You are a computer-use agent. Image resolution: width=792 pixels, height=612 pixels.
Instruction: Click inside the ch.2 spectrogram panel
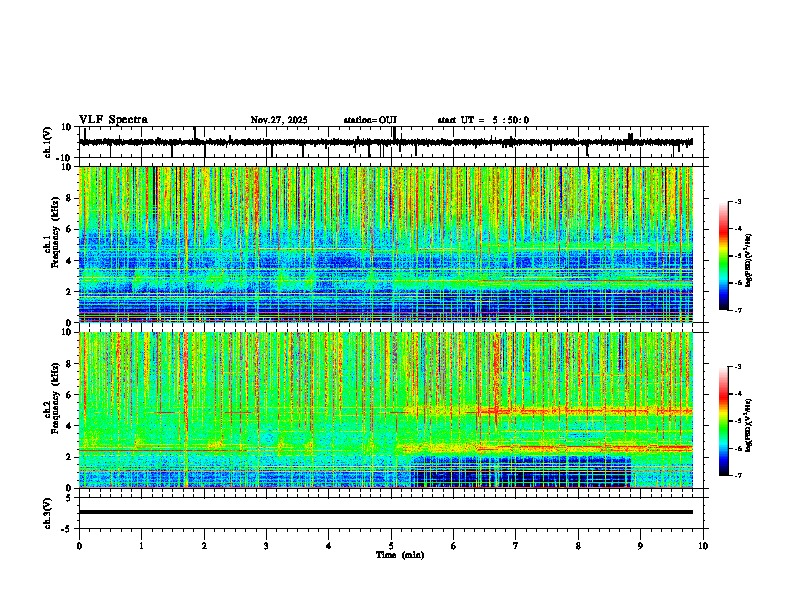click(x=386, y=410)
